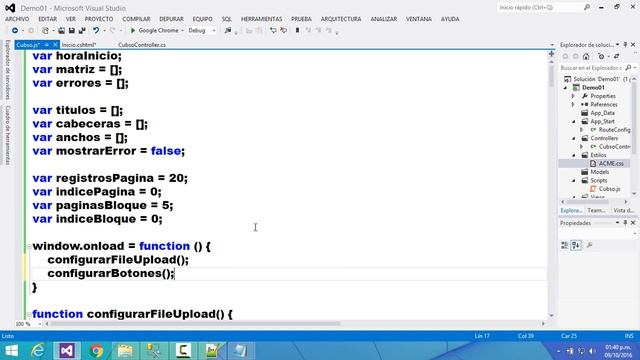Screen dimensions: 640x360
Task: Click the Uncomment selected lines icon
Action: [x=283, y=31]
